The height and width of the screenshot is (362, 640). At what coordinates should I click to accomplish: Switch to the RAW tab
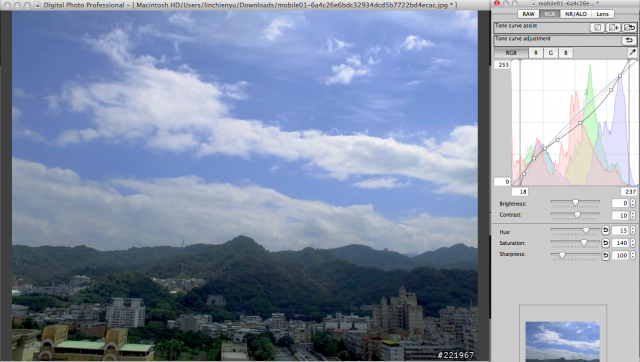(x=528, y=14)
